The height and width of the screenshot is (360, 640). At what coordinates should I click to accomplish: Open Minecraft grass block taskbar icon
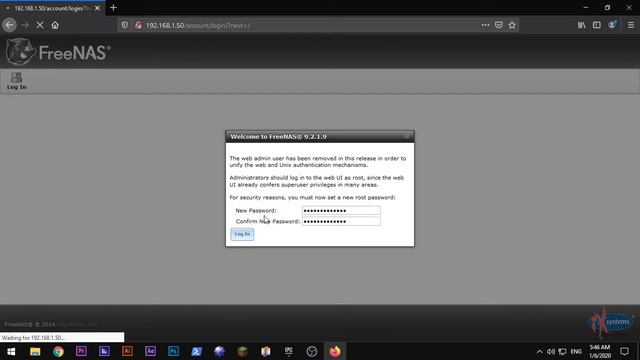(x=242, y=351)
